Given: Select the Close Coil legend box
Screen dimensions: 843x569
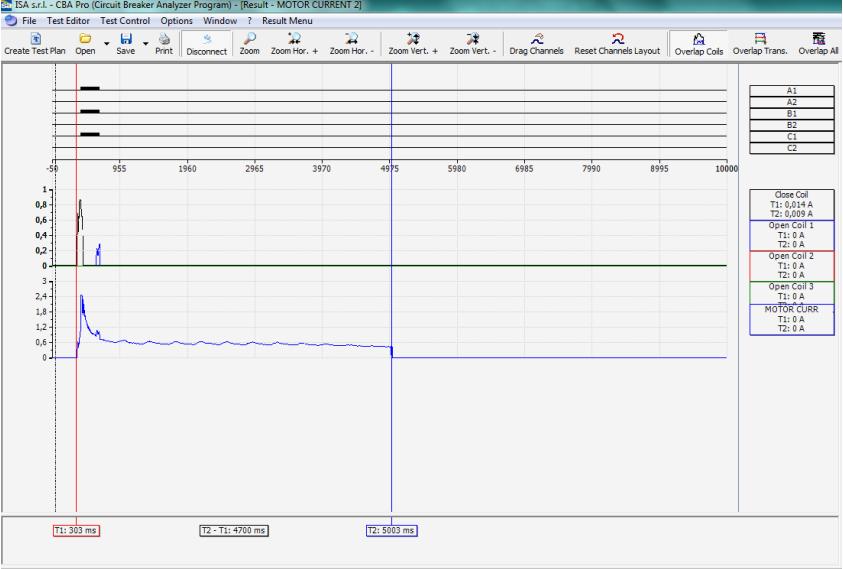Looking at the screenshot, I should (x=791, y=204).
